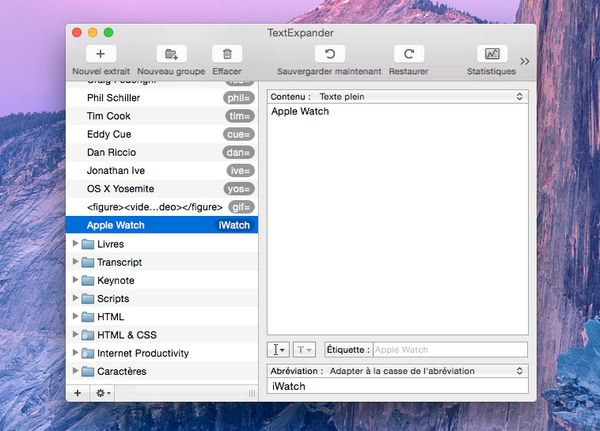Select the Jonathan Ive snippet
The width and height of the screenshot is (600, 431).
(162, 171)
